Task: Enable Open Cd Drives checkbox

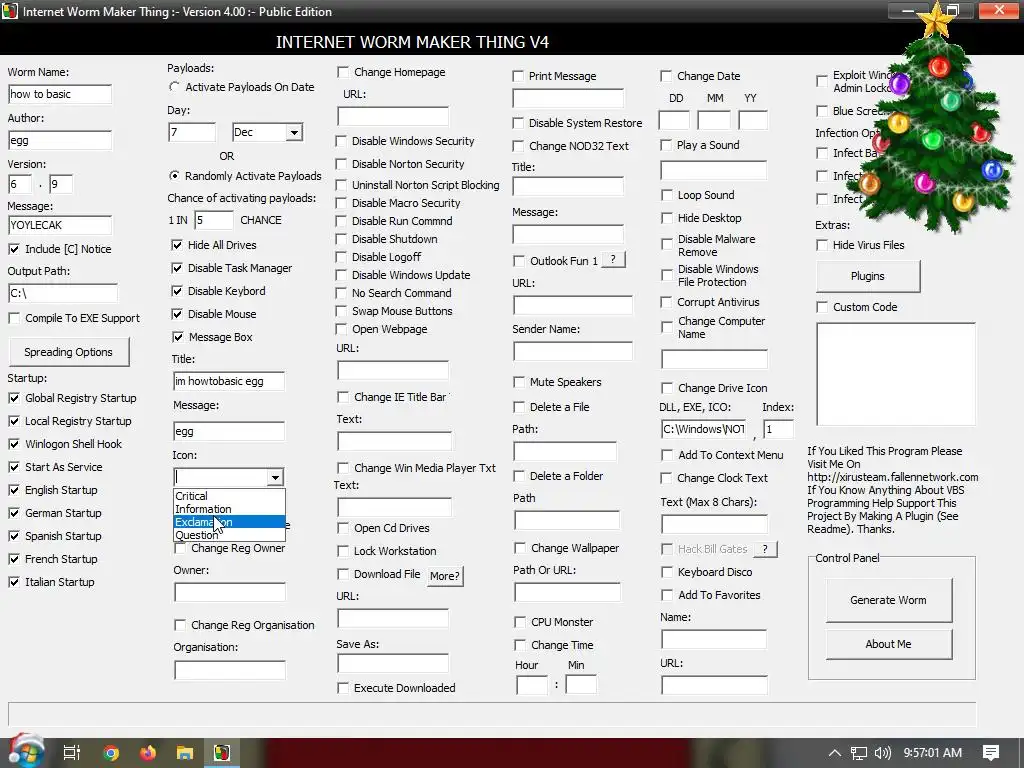Action: pos(343,528)
